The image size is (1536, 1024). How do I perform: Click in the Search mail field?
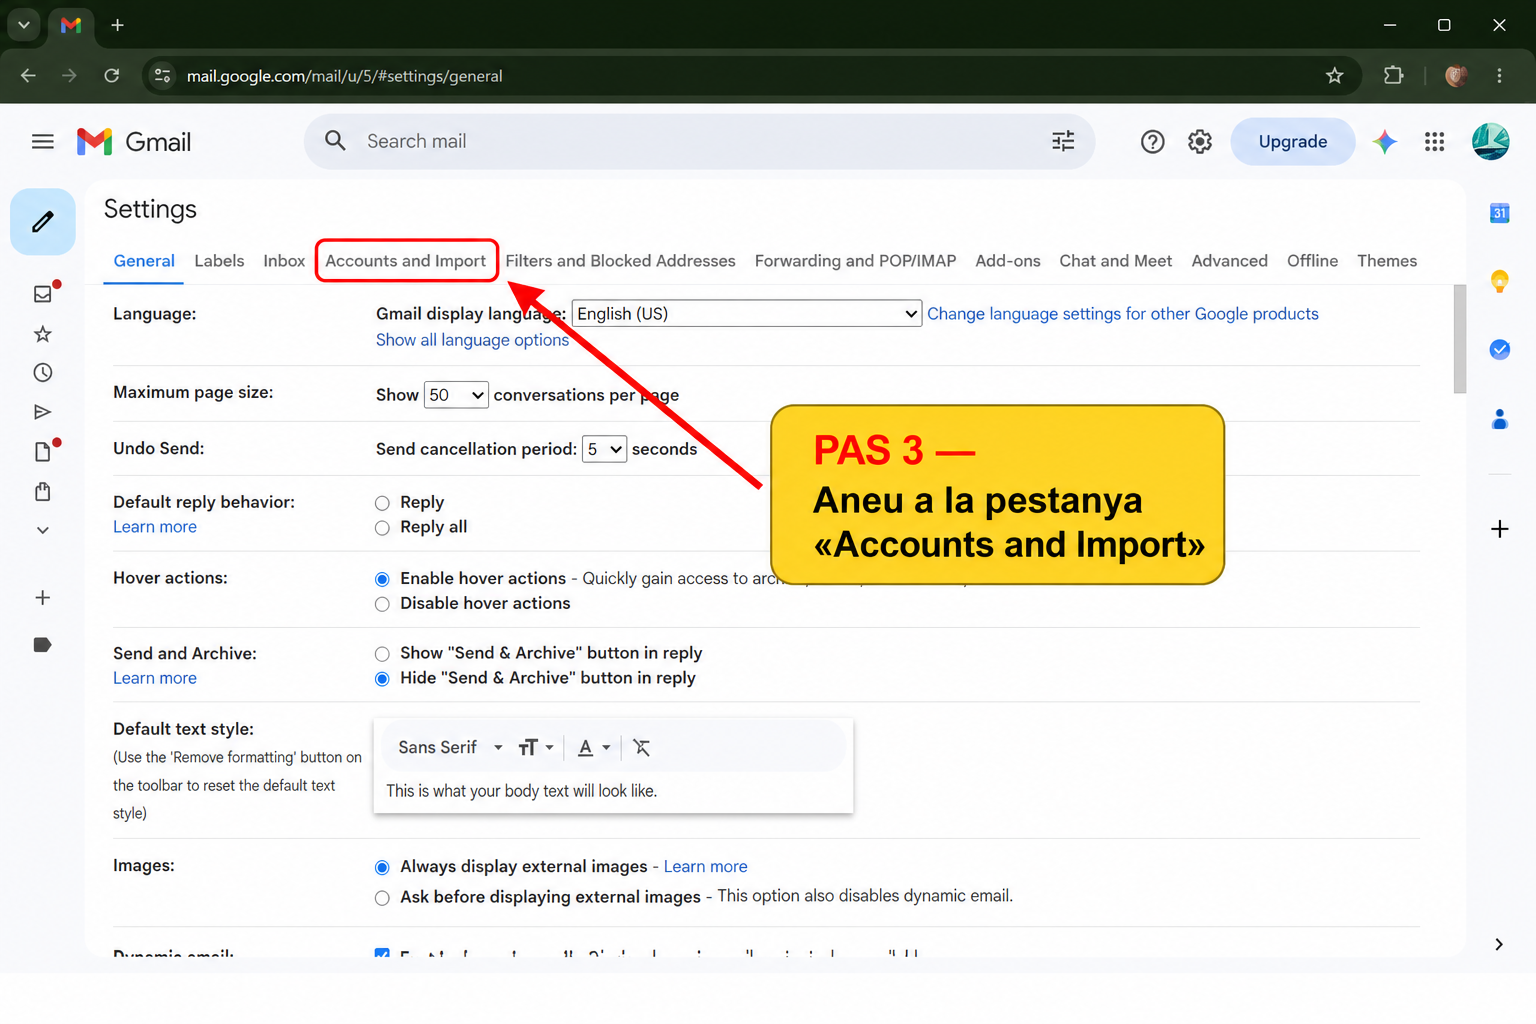(x=700, y=141)
